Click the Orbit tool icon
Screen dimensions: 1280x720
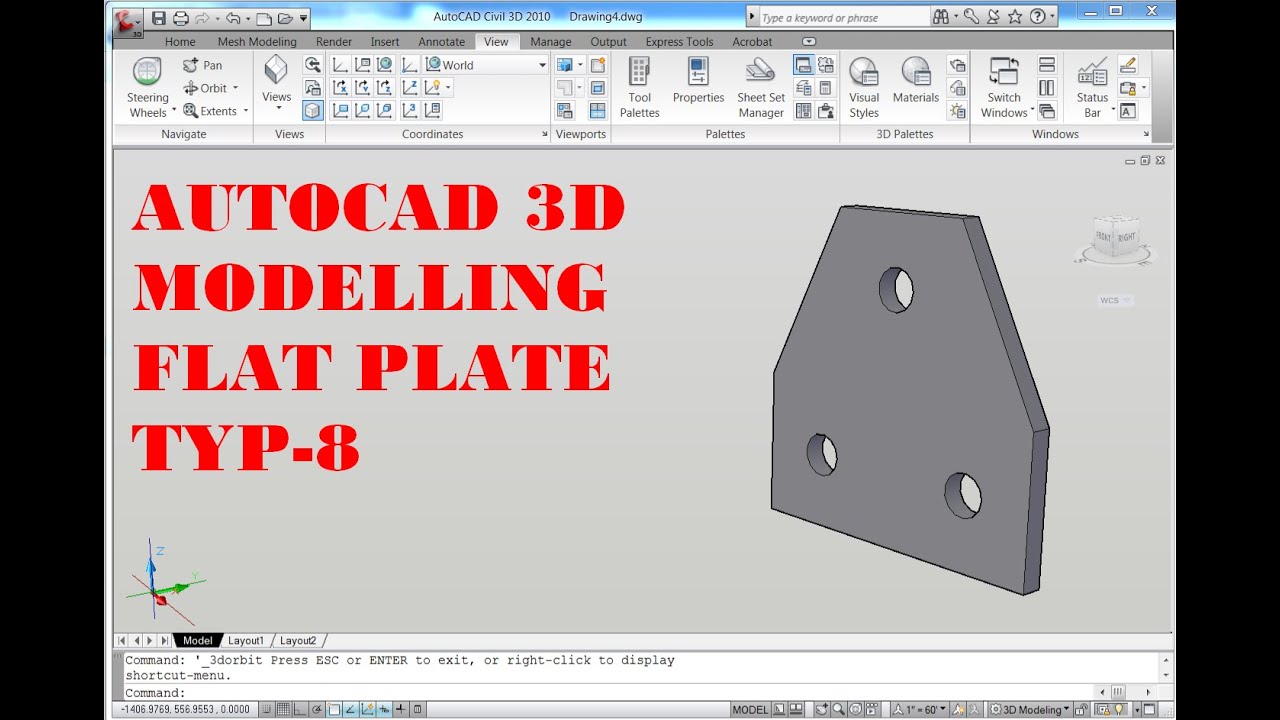pyautogui.click(x=191, y=88)
